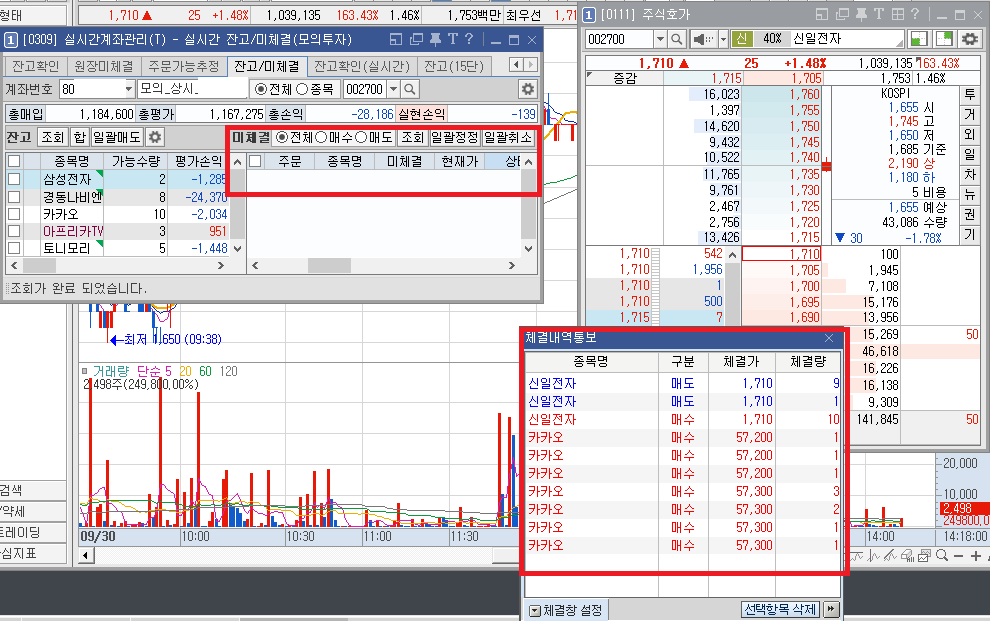Image resolution: width=990 pixels, height=621 pixels.
Task: Click the grid layout icon in the 주식호가 title bar
Action: pyautogui.click(x=897, y=15)
